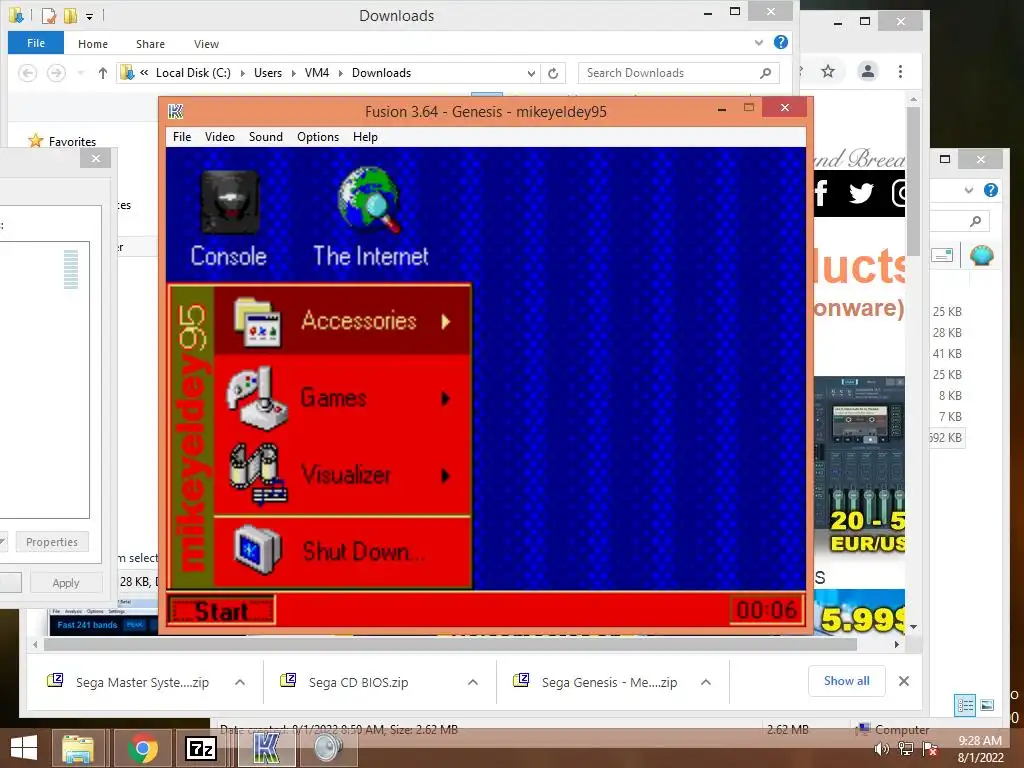Click the new folder quick access icon
Viewport: 1024px width, 768px height.
point(71,15)
